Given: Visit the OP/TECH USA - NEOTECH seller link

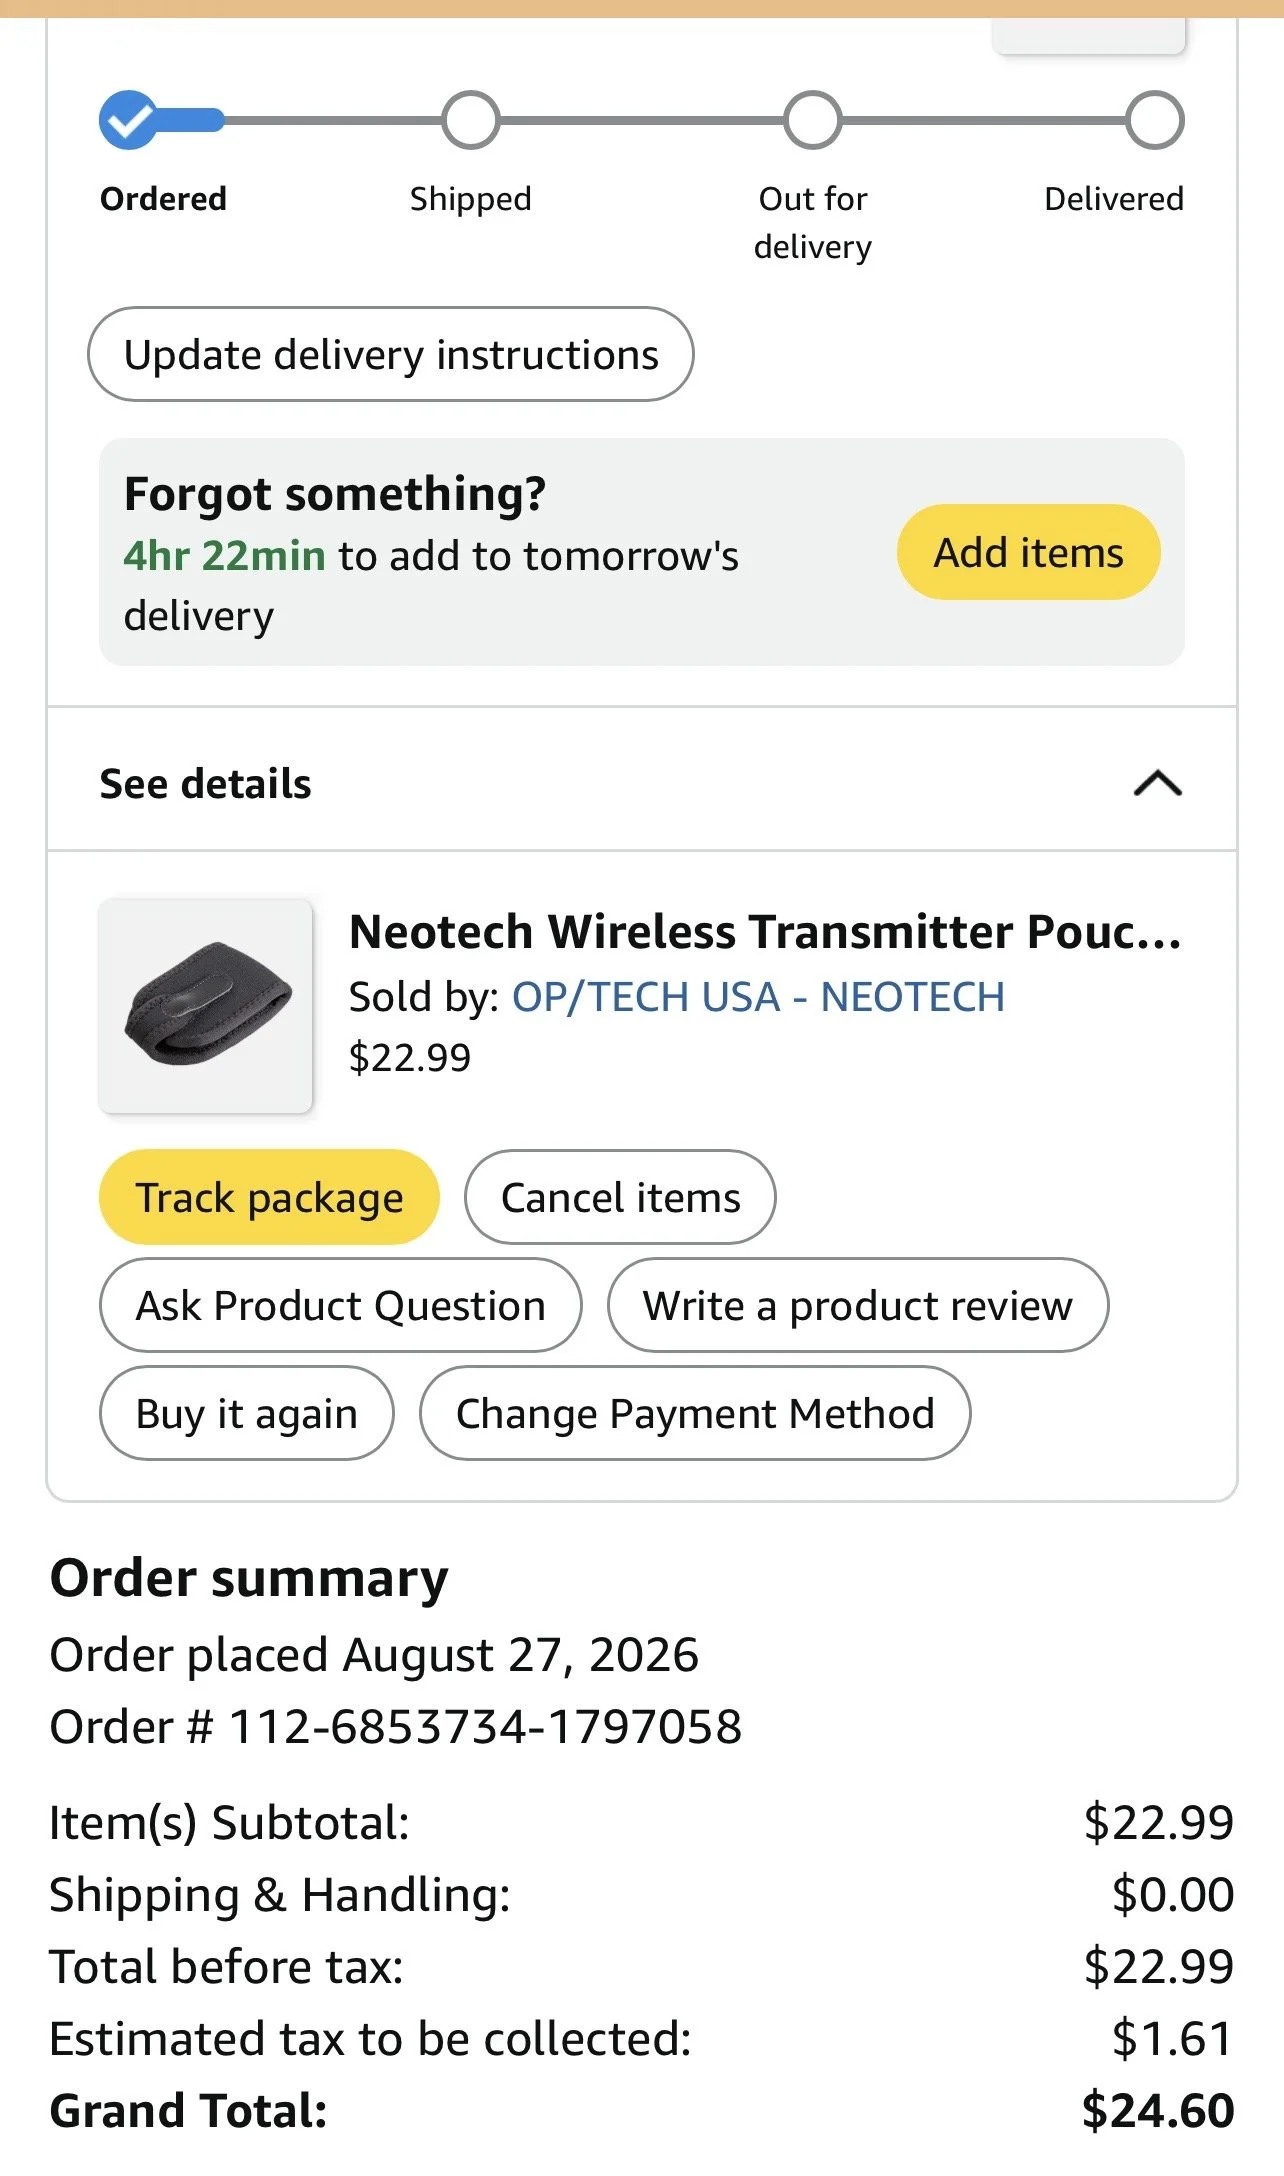Looking at the screenshot, I should click(758, 997).
